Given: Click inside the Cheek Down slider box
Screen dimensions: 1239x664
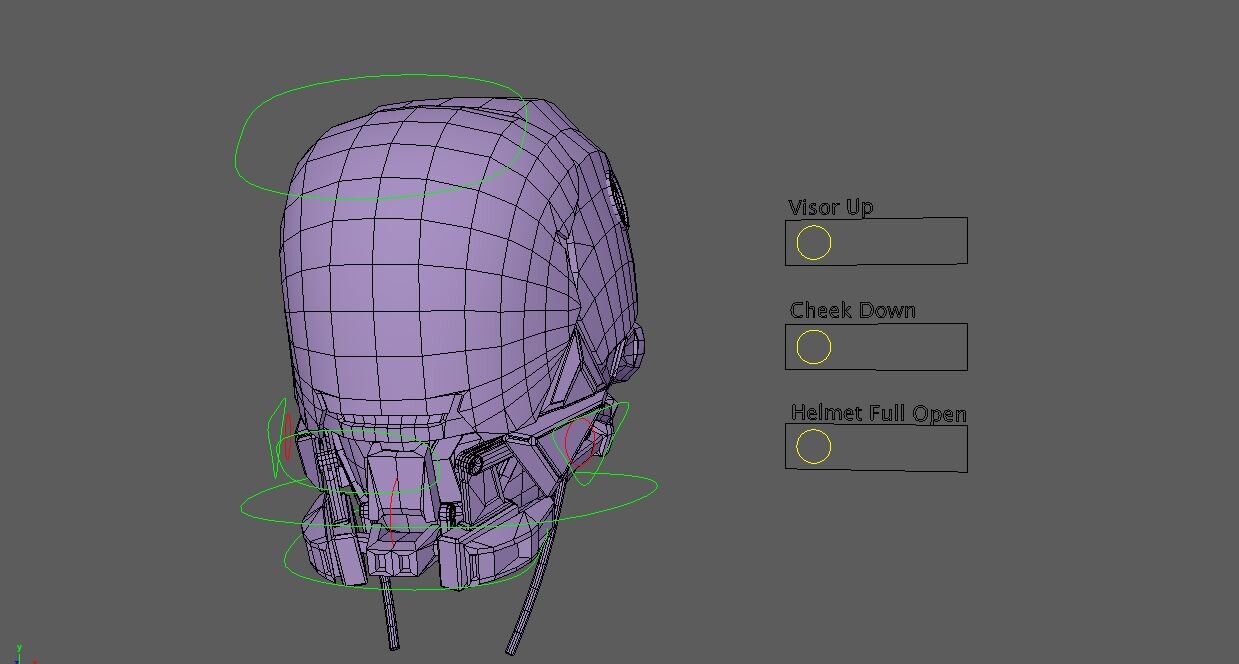Looking at the screenshot, I should (900, 346).
